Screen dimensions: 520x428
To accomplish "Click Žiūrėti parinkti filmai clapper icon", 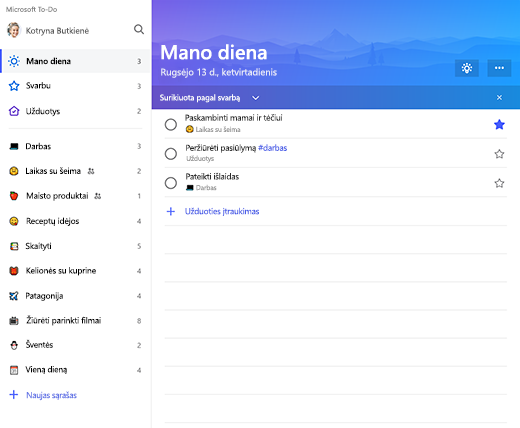I will [x=14, y=321].
